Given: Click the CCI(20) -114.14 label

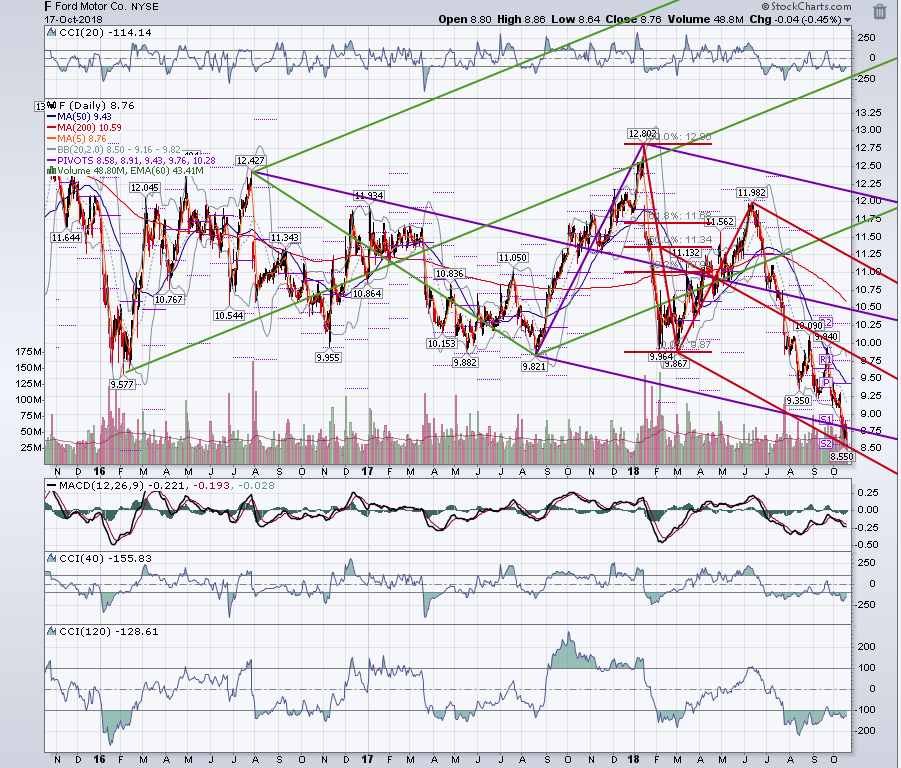Looking at the screenshot, I should pyautogui.click(x=106, y=33).
